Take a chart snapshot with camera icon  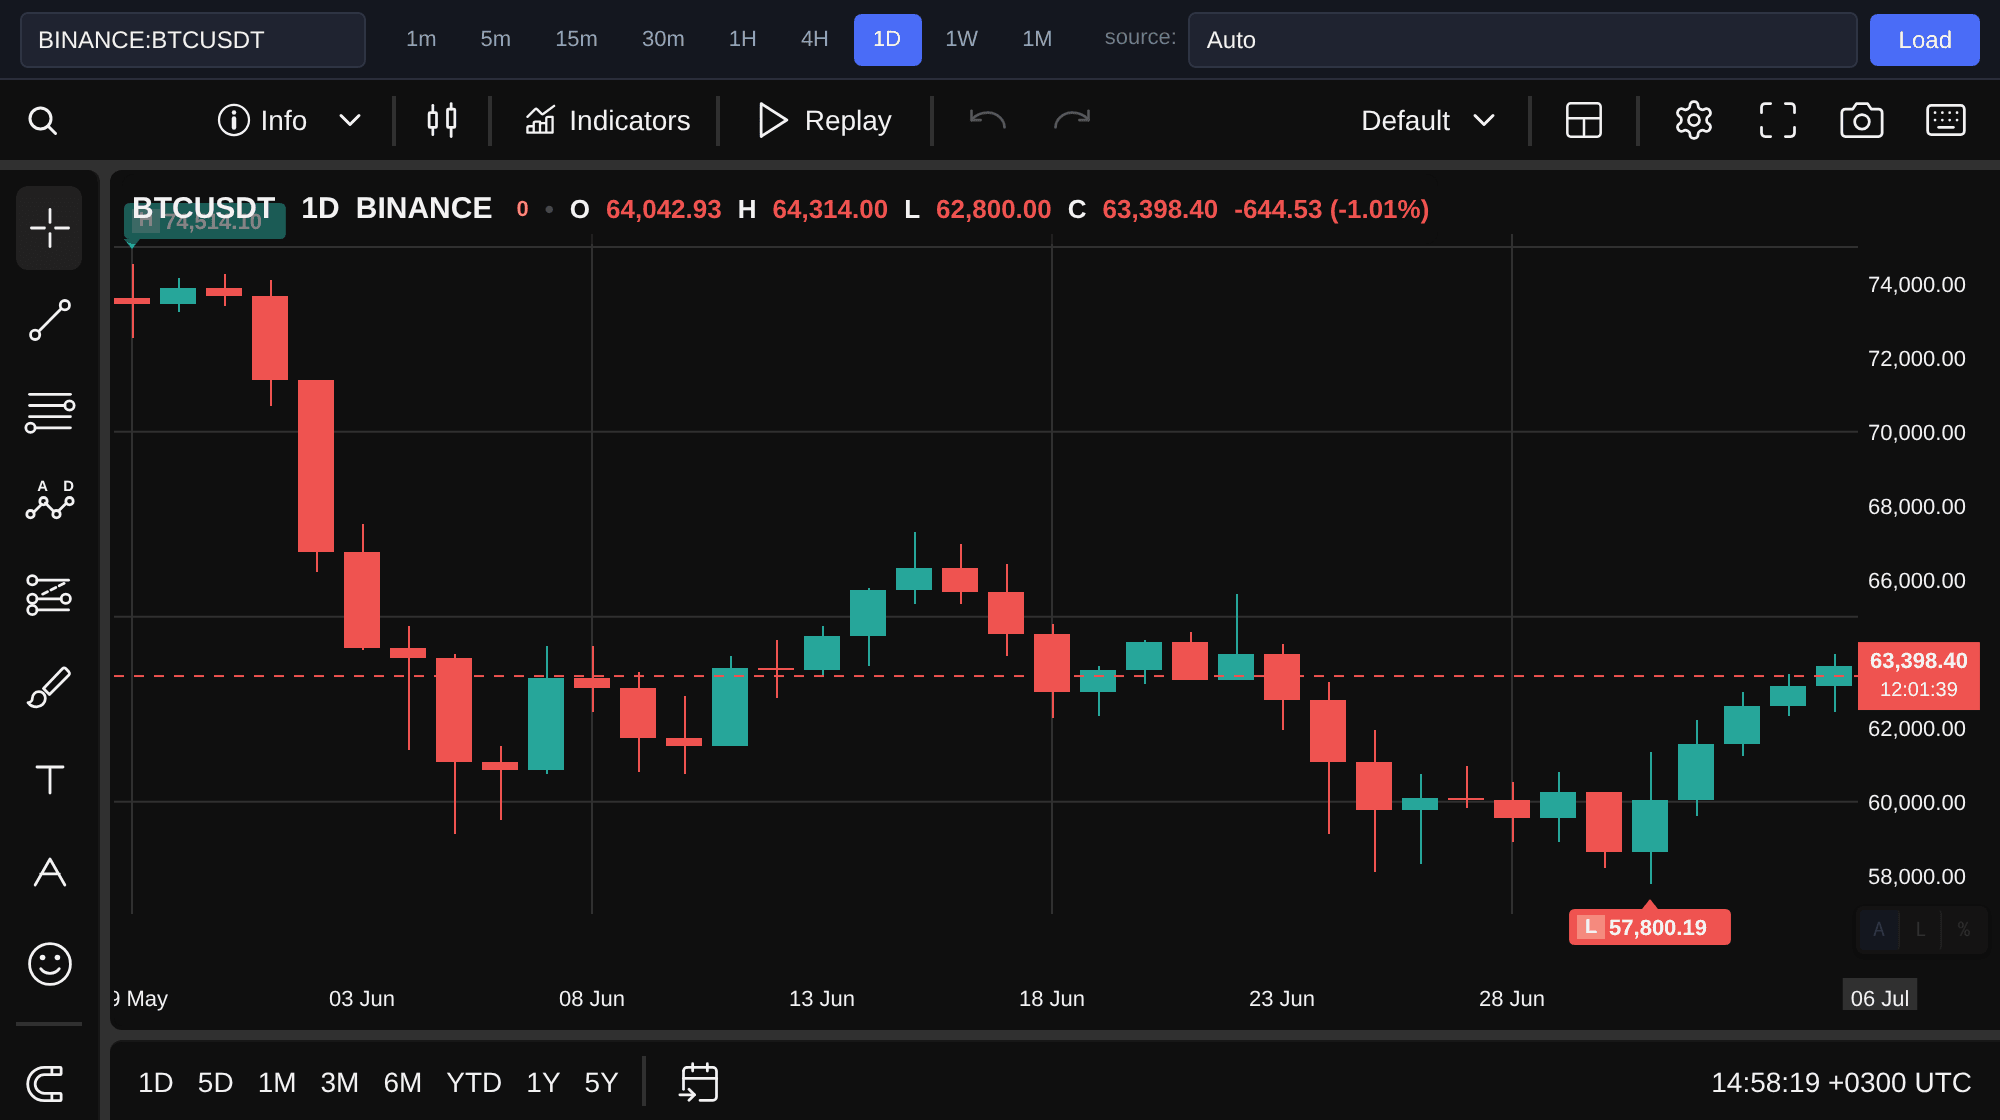1862,120
